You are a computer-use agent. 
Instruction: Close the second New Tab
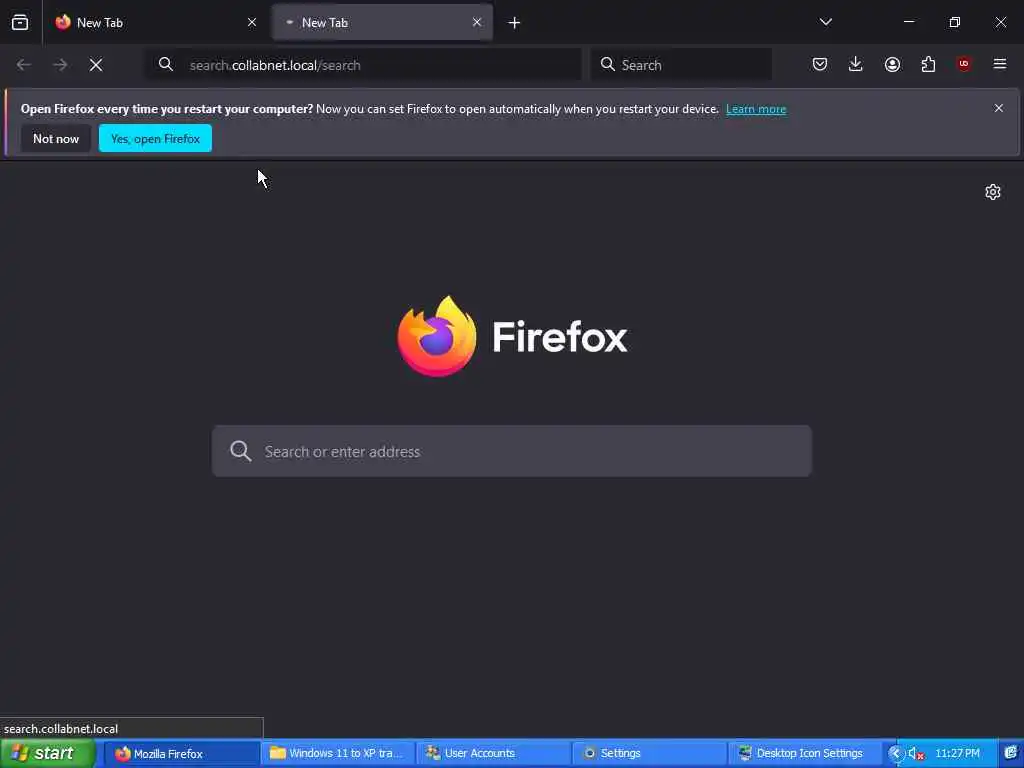pos(477,22)
